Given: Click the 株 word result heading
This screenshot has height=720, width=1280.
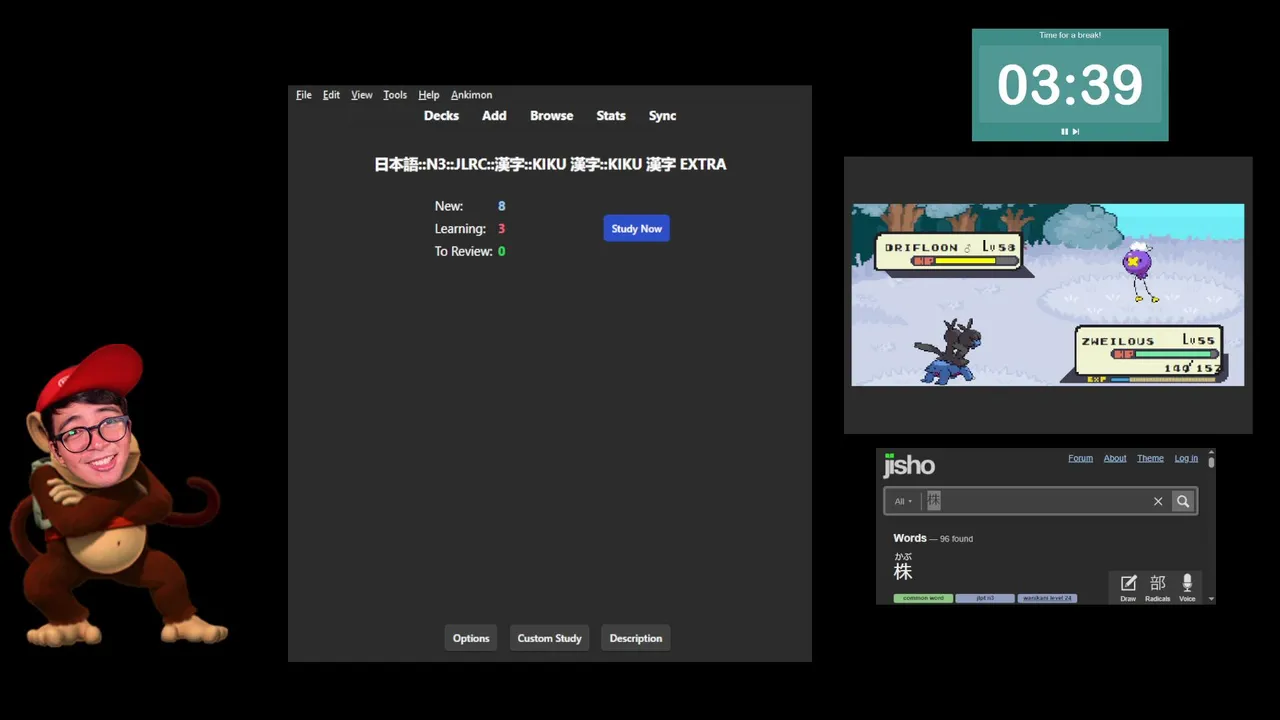Looking at the screenshot, I should coord(903,571).
